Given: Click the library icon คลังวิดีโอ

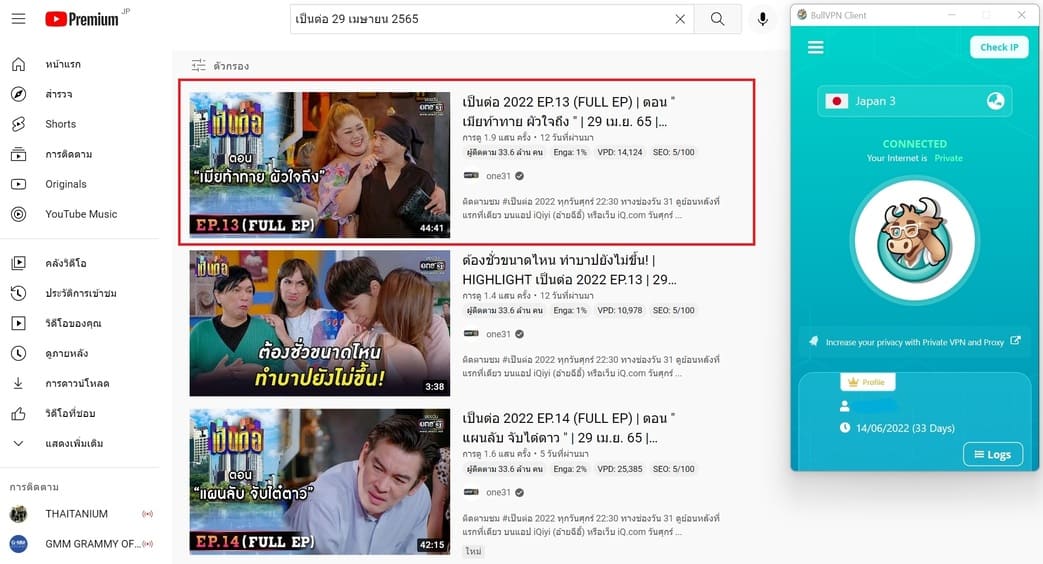Looking at the screenshot, I should tap(19, 263).
